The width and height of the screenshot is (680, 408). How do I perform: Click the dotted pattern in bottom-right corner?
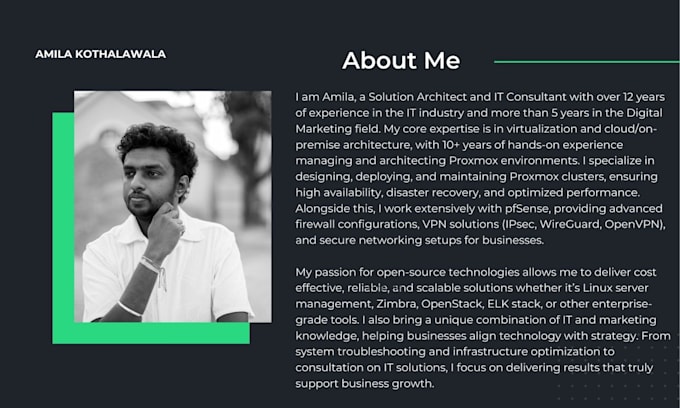pos(618,373)
